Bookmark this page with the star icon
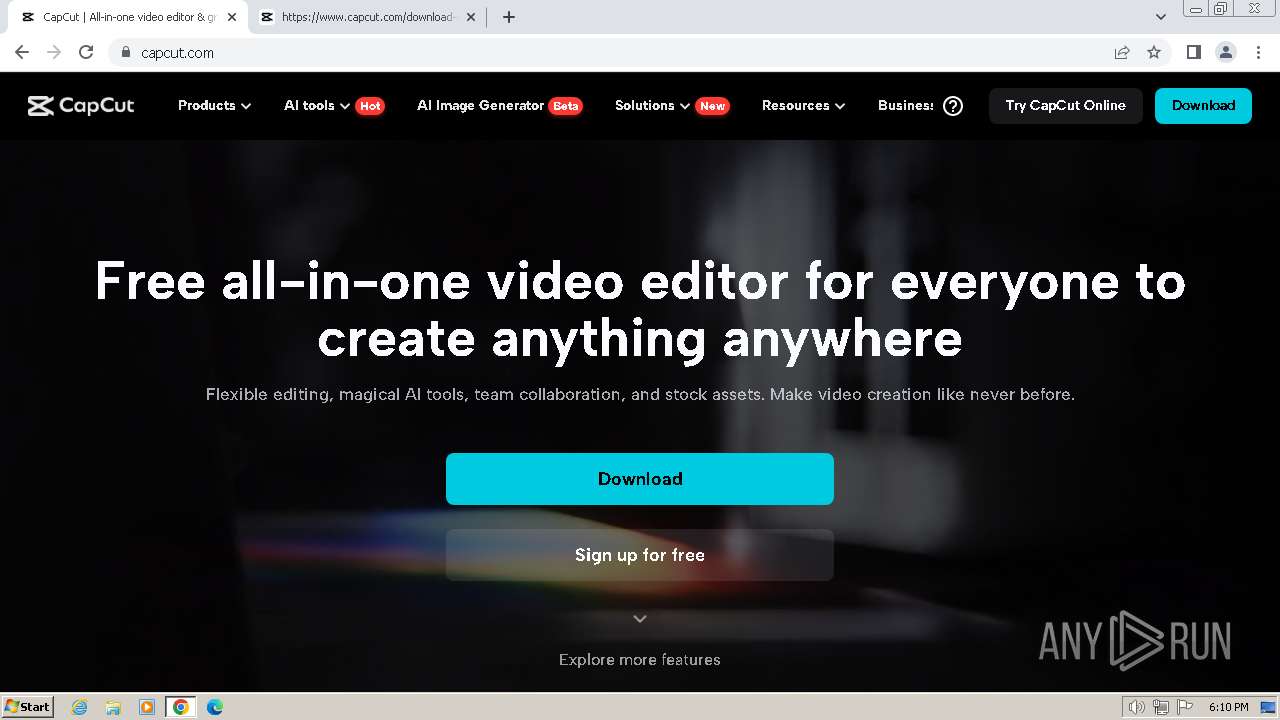Screen dimensions: 1280x720 tap(1154, 53)
